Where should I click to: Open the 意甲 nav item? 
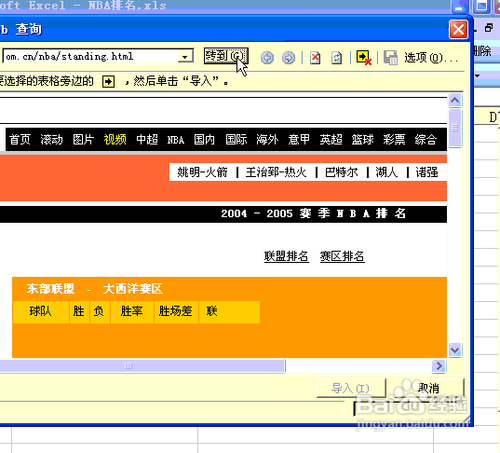(x=299, y=139)
